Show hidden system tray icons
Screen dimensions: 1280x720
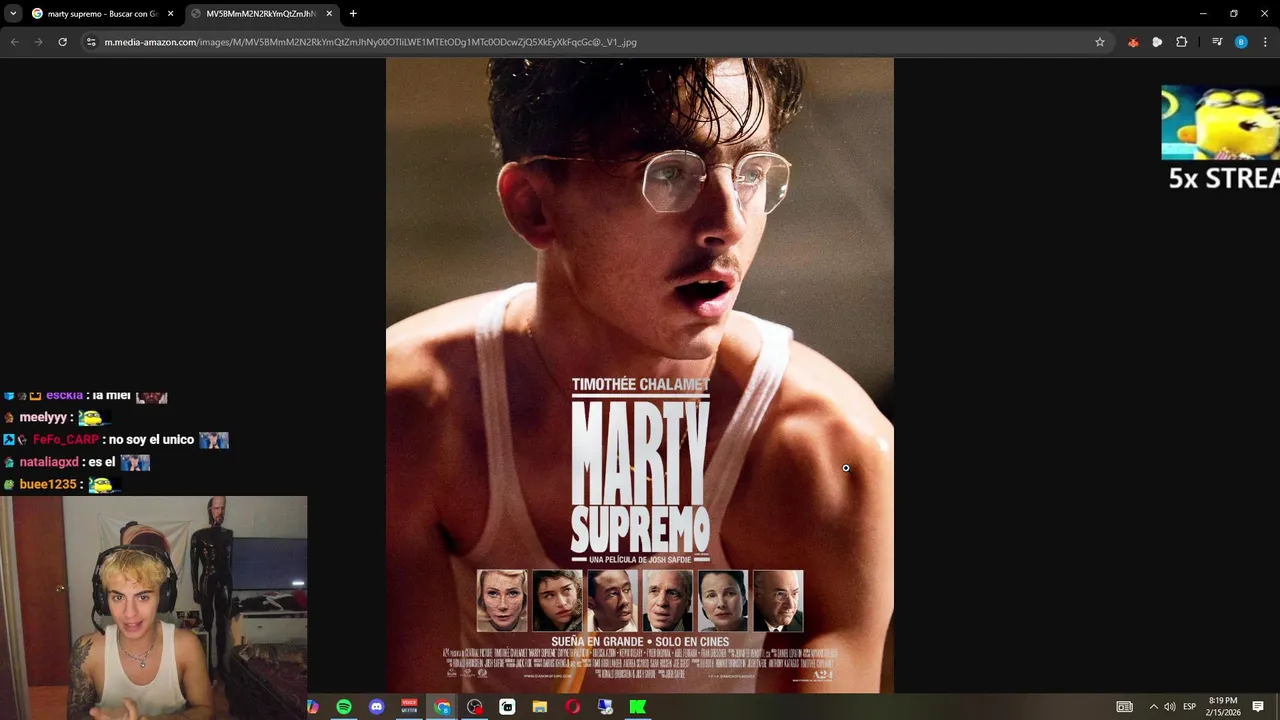pos(1153,707)
